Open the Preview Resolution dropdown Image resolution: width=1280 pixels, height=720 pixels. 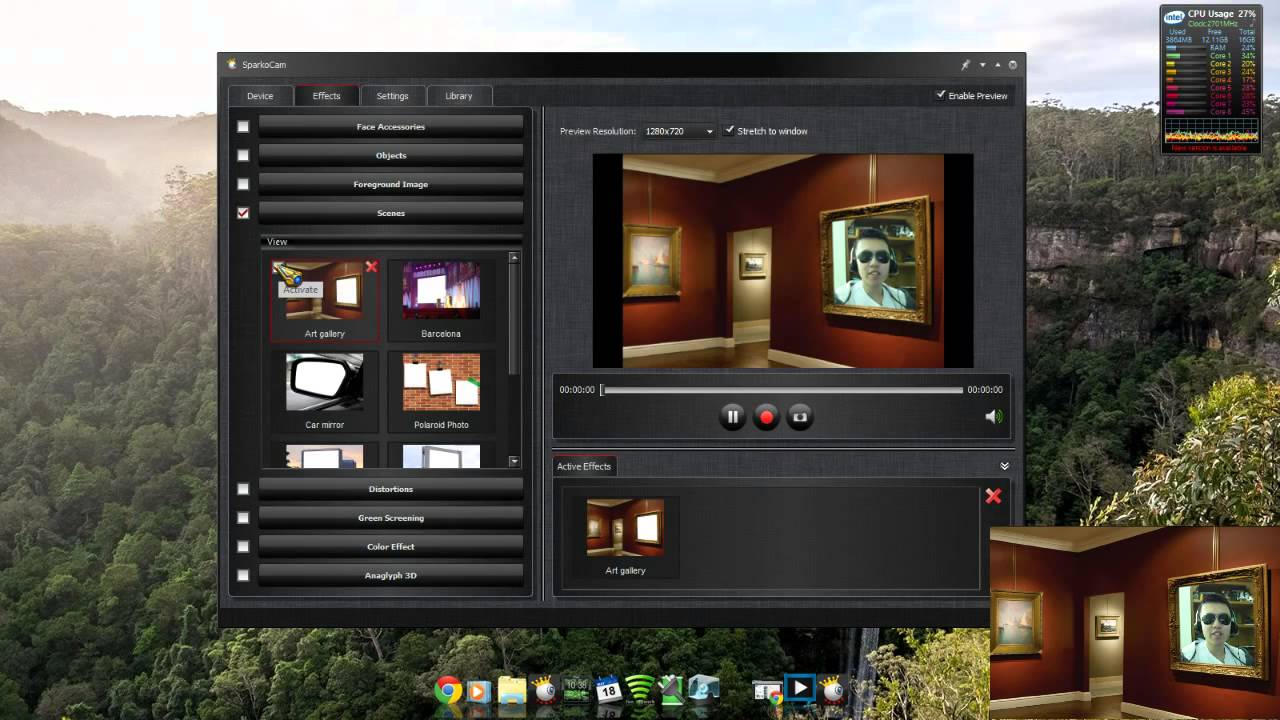(x=680, y=131)
